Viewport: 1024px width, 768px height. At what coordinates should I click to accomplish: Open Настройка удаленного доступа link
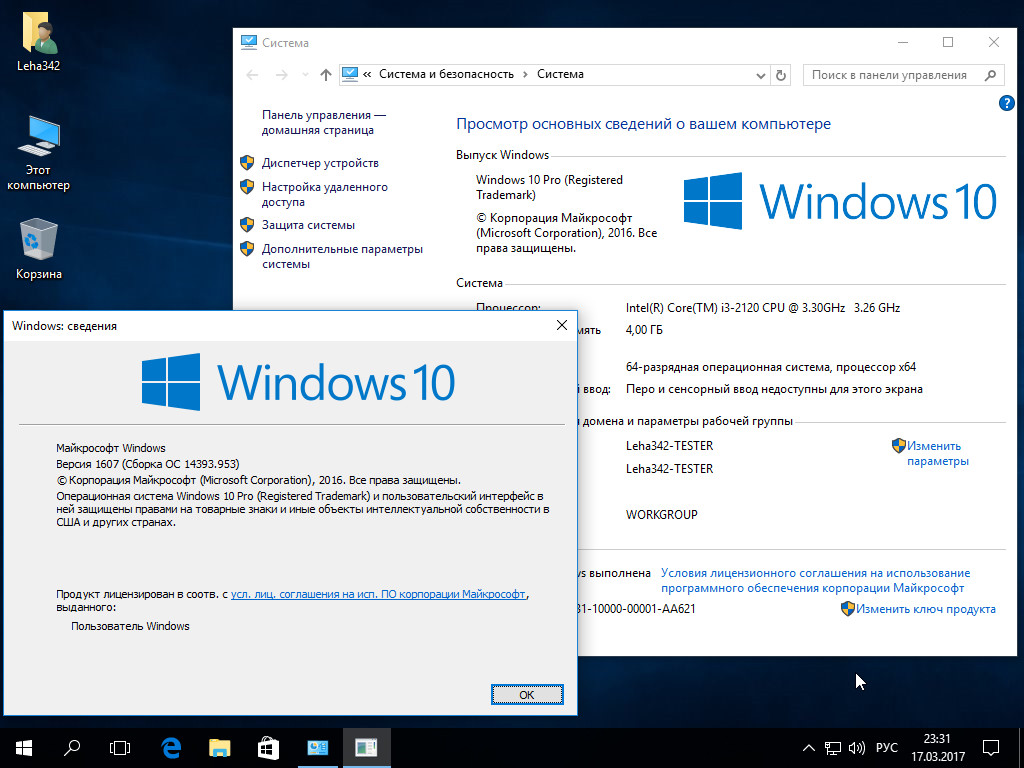pyautogui.click(x=325, y=195)
